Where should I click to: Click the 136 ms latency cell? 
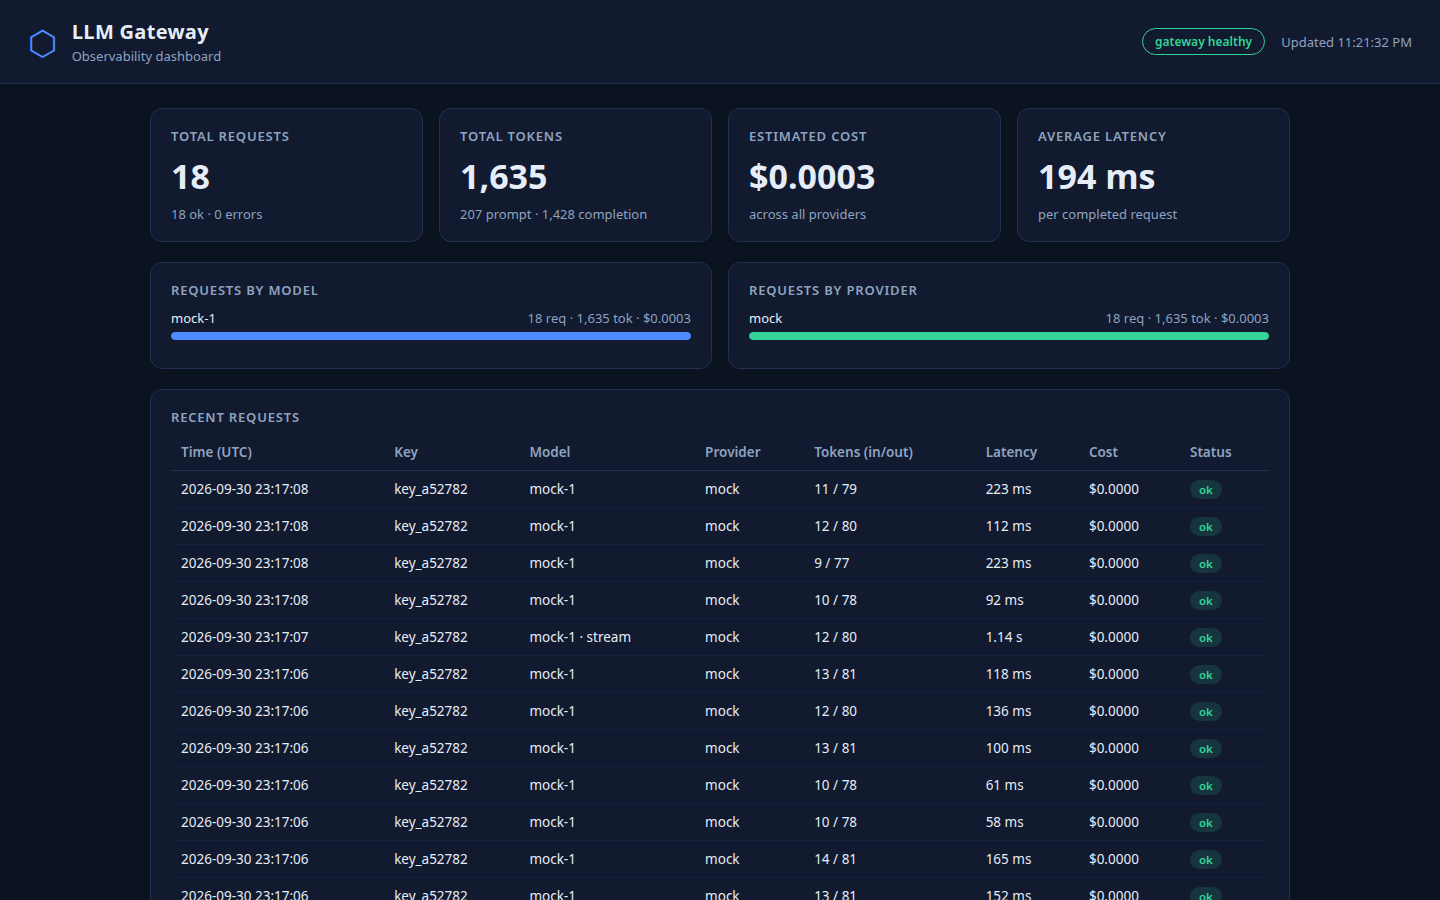point(1008,711)
